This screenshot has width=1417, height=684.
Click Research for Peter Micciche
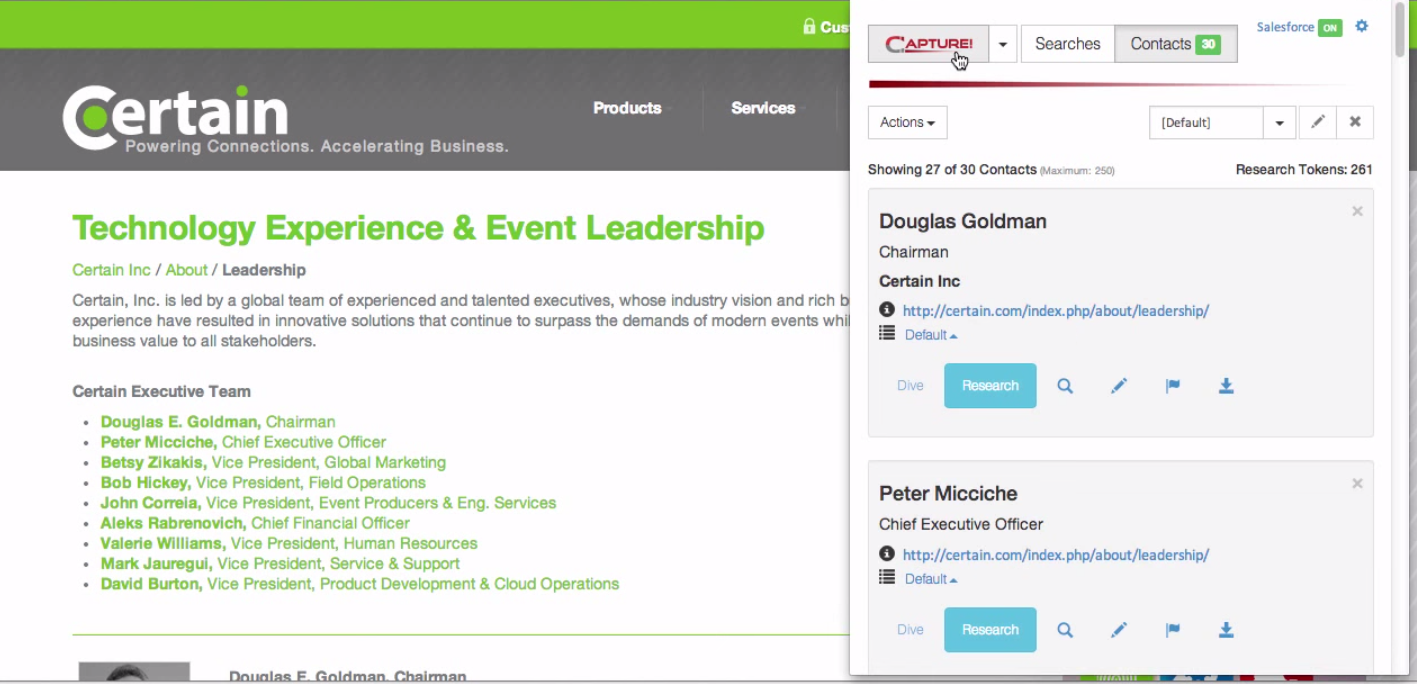tap(990, 630)
